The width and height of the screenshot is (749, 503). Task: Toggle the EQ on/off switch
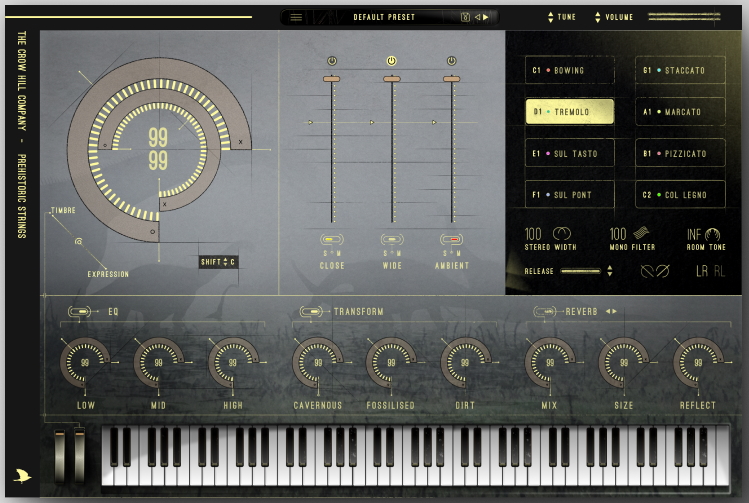(x=83, y=312)
